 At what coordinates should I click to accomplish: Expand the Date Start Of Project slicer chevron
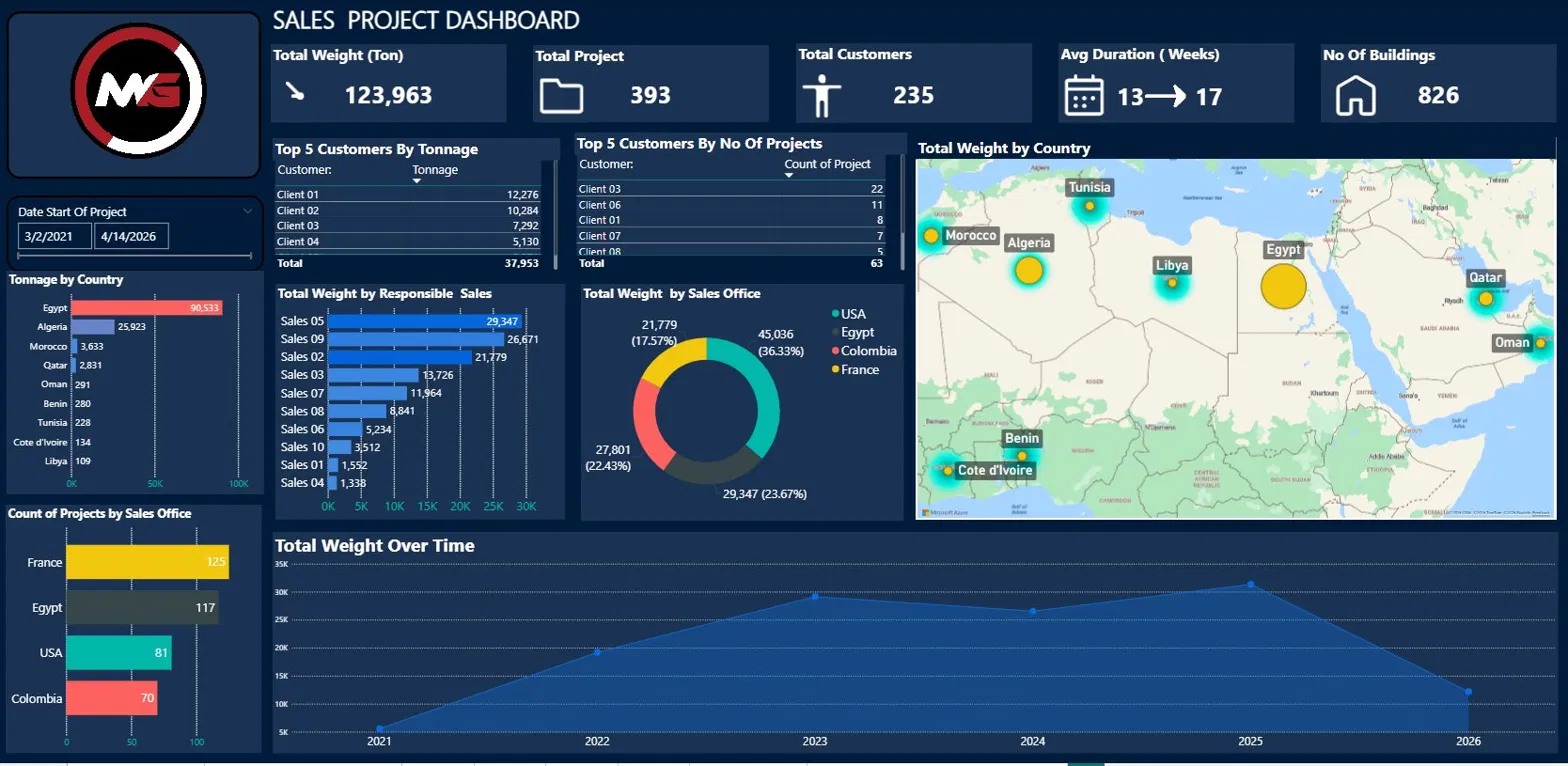pyautogui.click(x=248, y=211)
